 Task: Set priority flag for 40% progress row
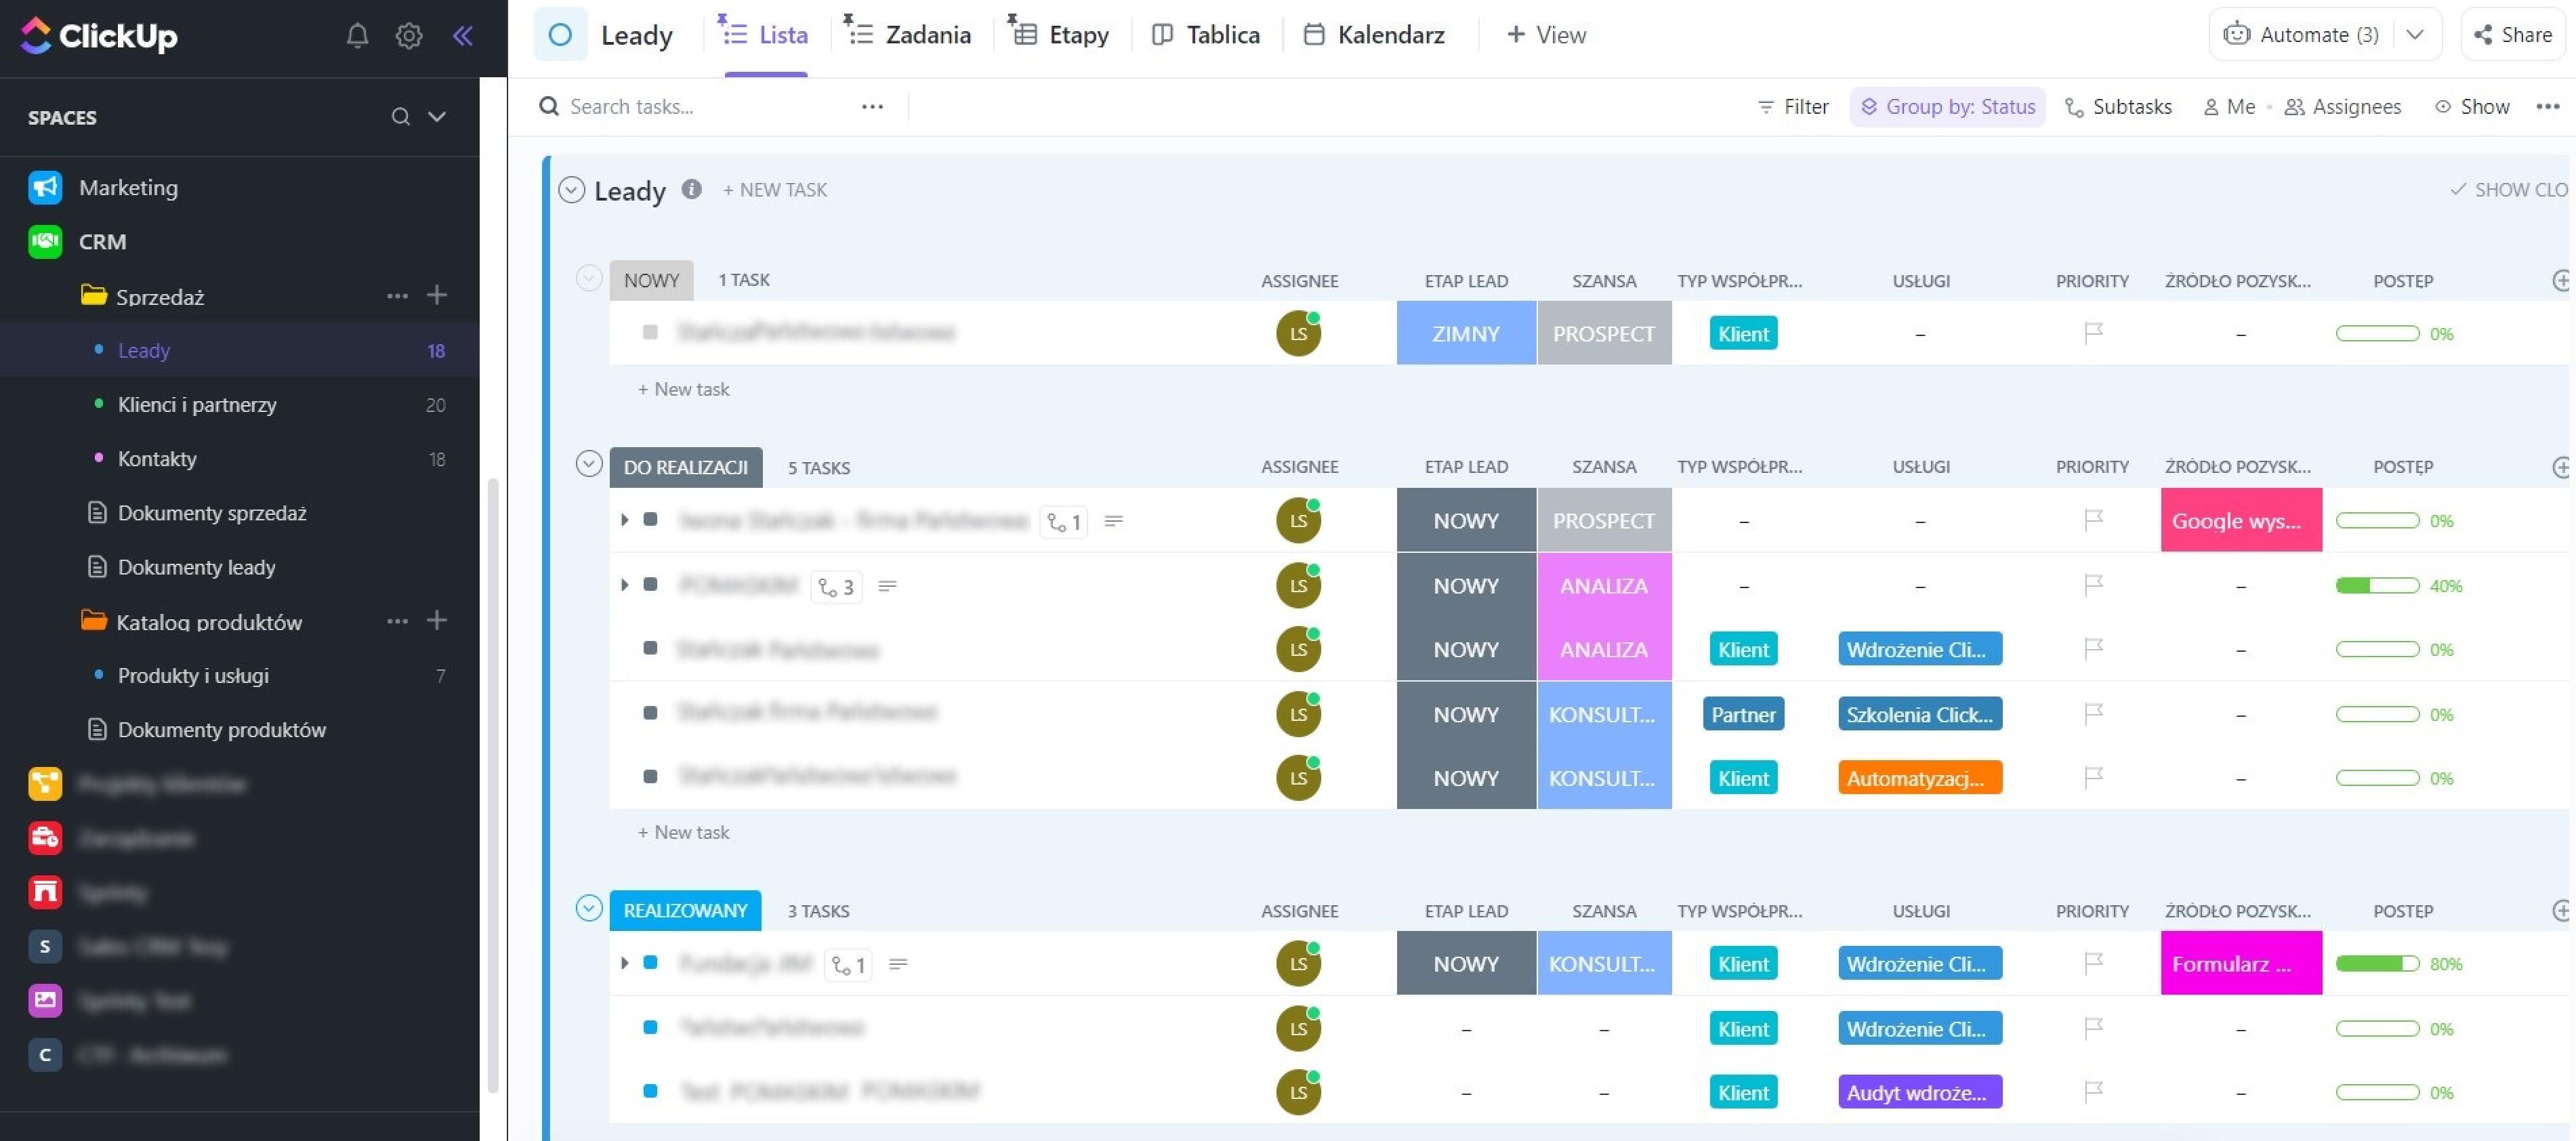click(x=2093, y=585)
